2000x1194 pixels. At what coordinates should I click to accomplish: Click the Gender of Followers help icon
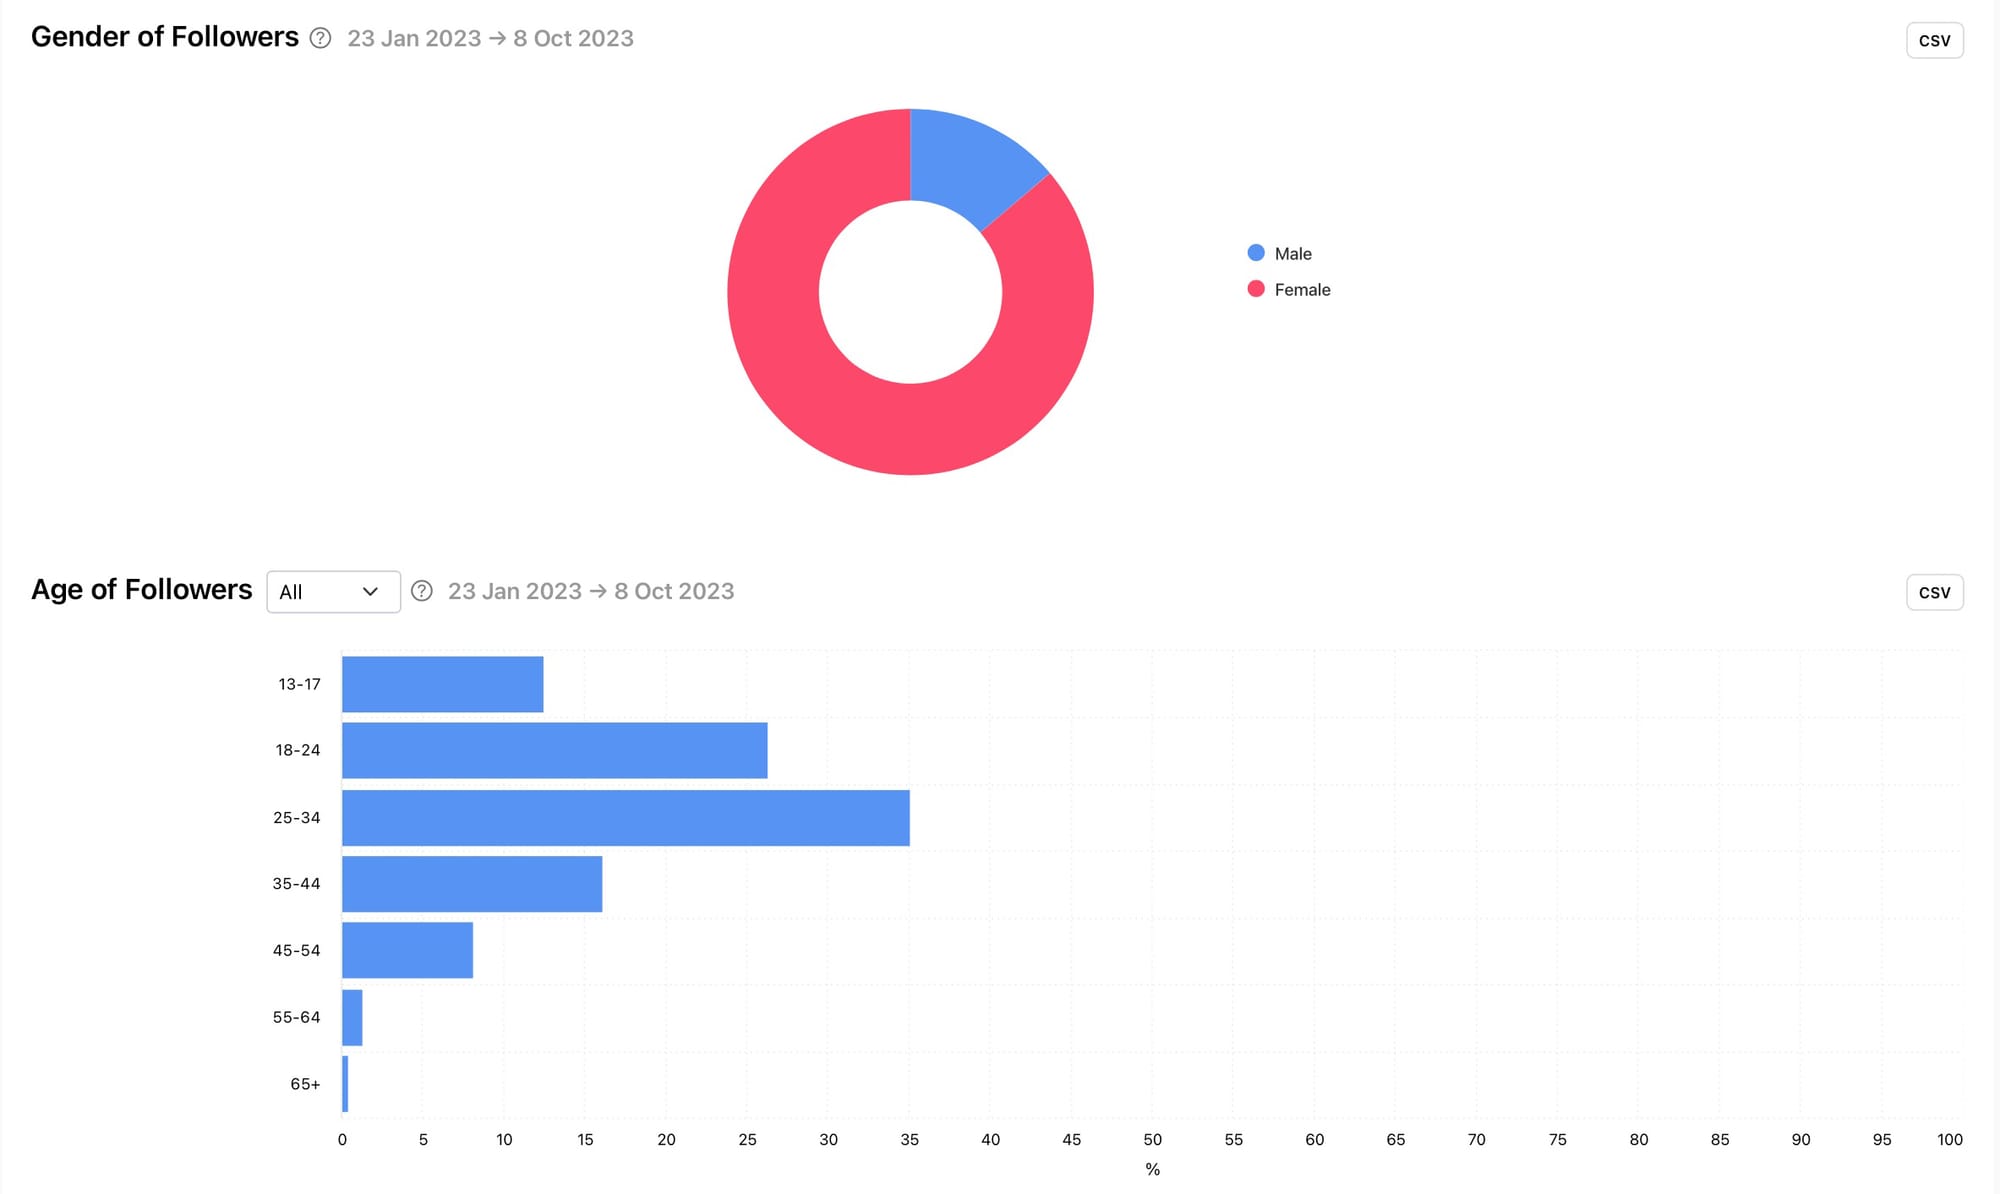pos(320,37)
